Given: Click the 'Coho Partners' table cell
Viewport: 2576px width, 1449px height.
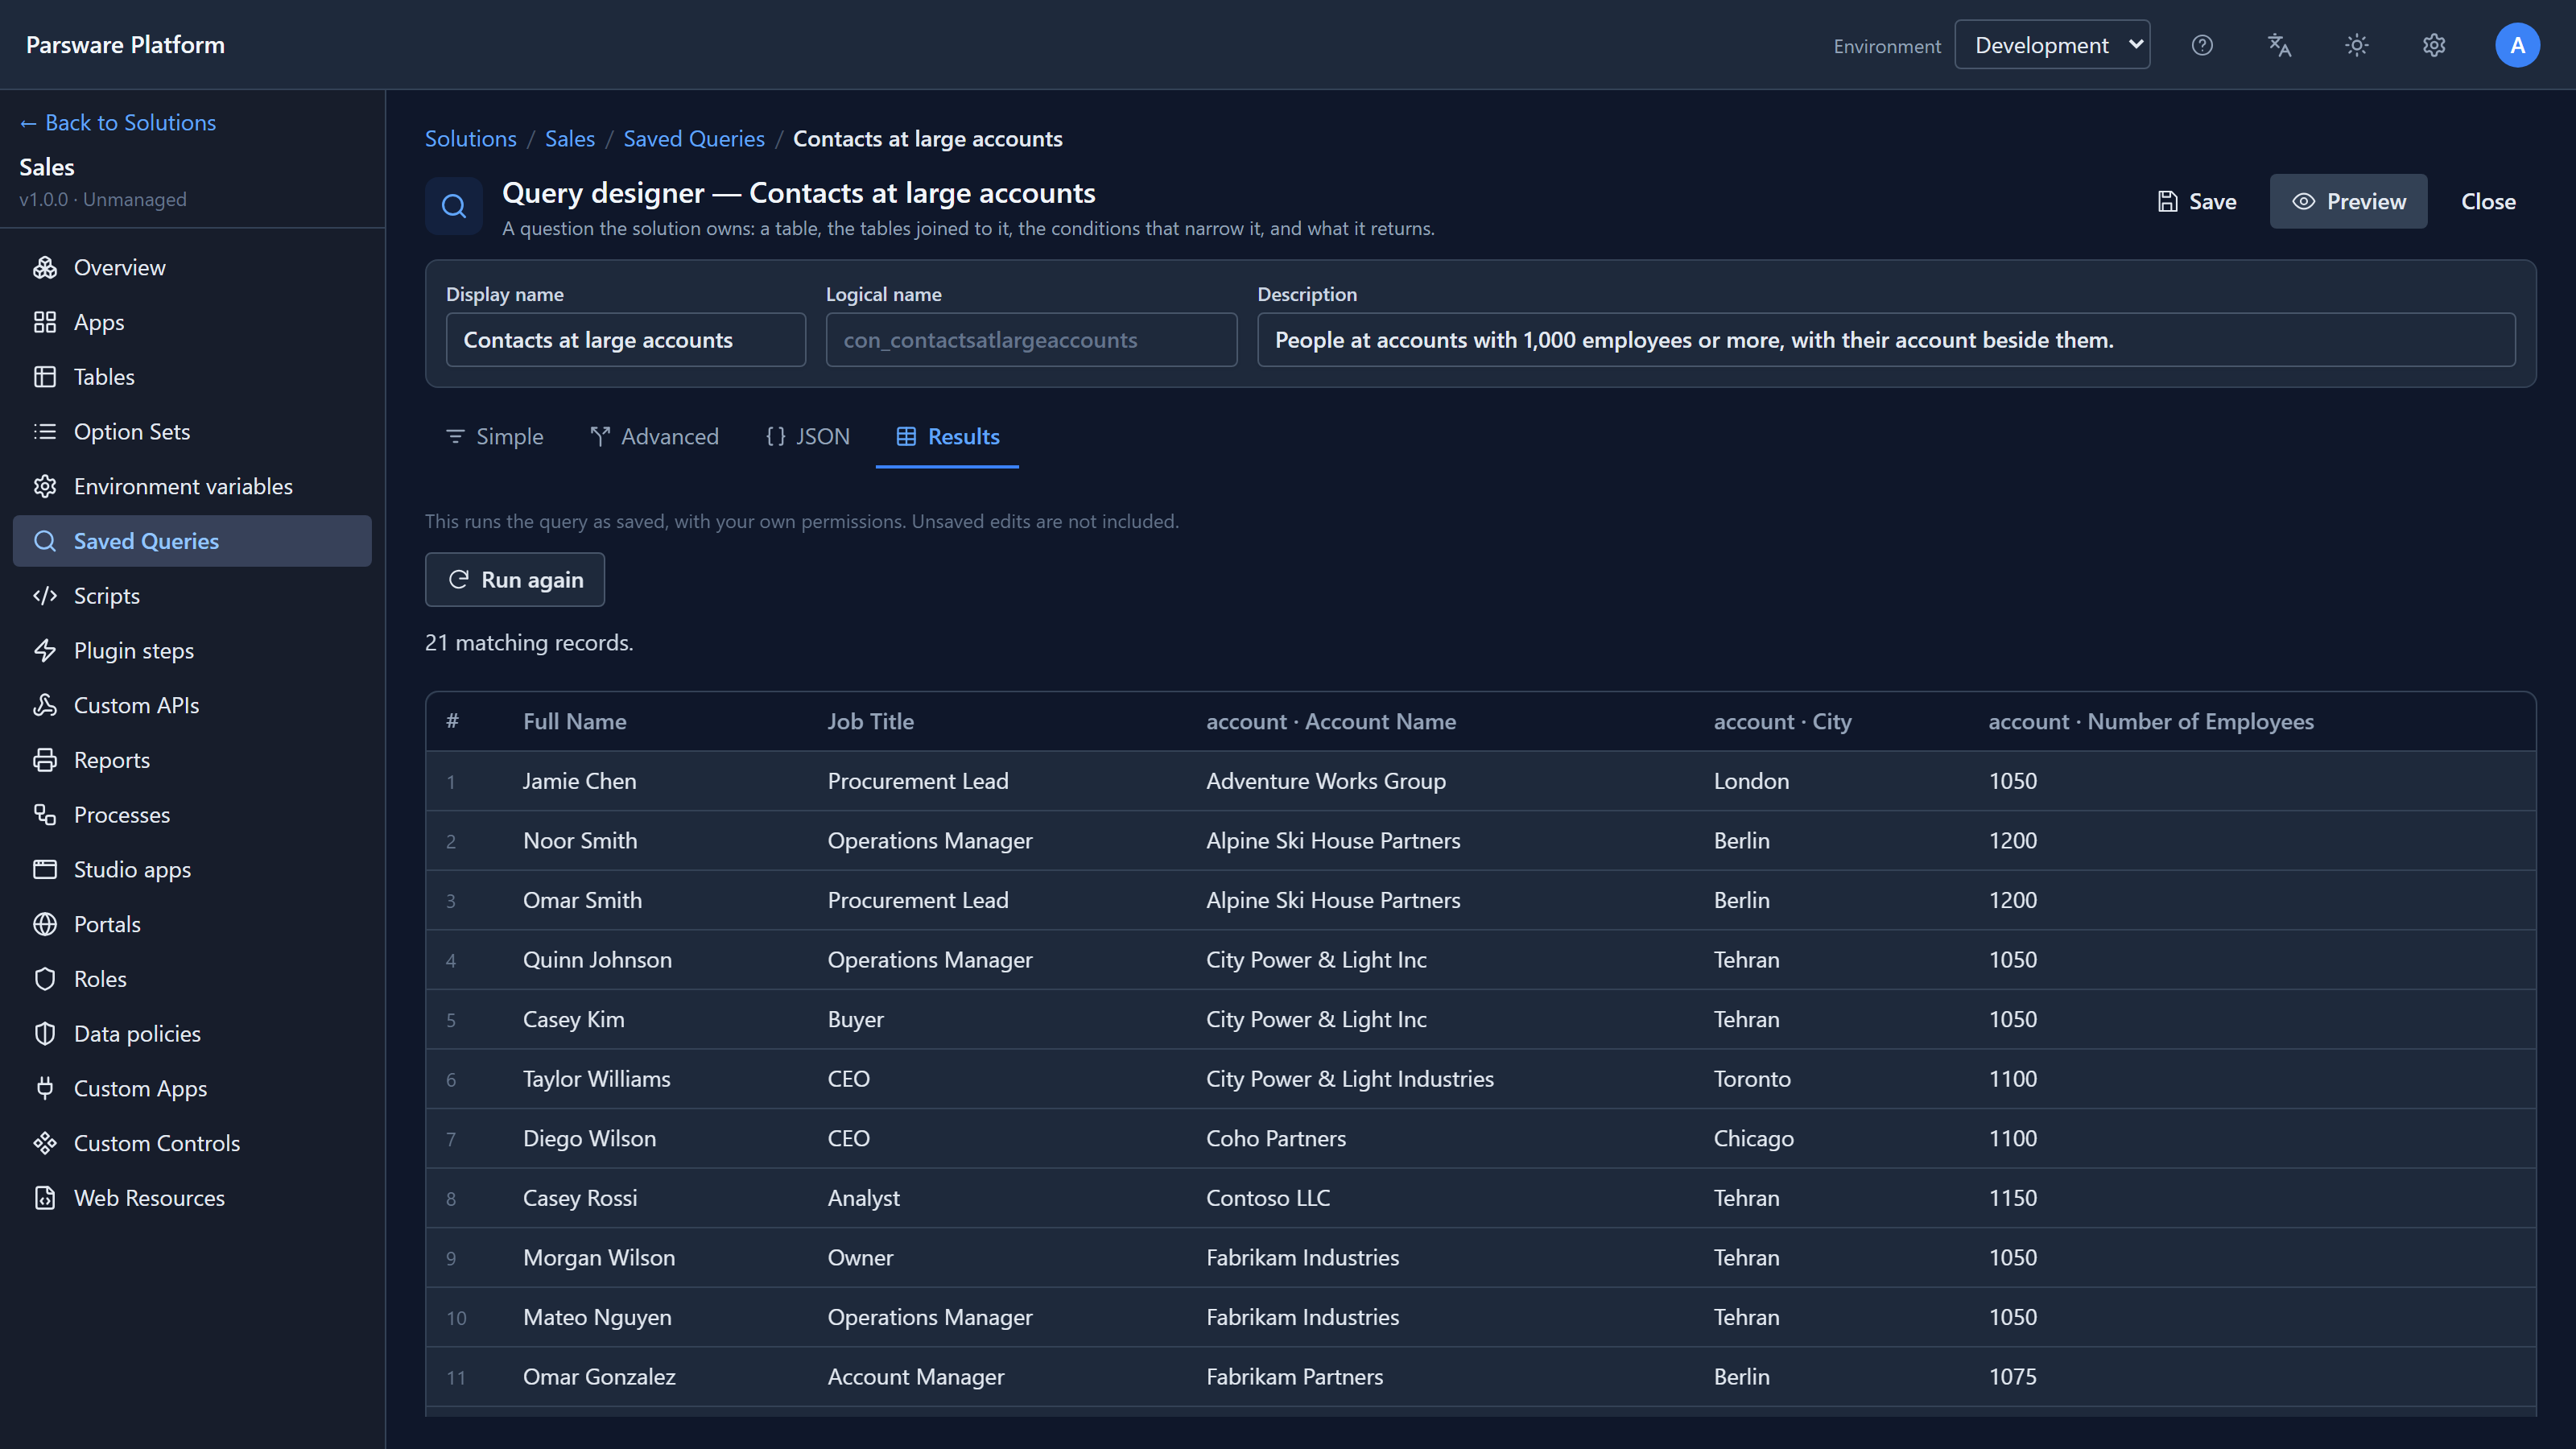Looking at the screenshot, I should point(1276,1138).
